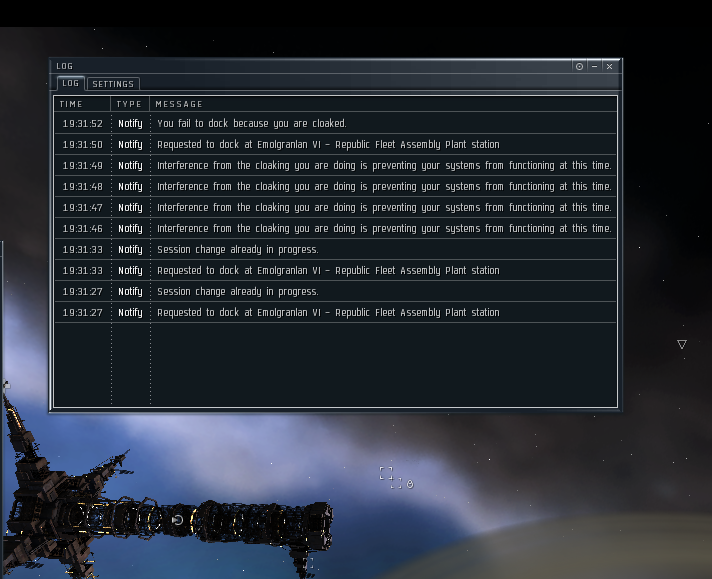
Task: Click the circular arrow icon on station
Action: coord(178,520)
